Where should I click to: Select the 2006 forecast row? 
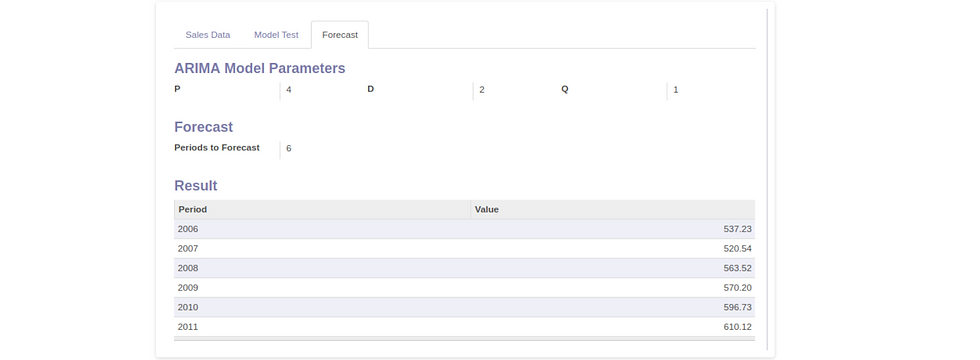[464, 229]
